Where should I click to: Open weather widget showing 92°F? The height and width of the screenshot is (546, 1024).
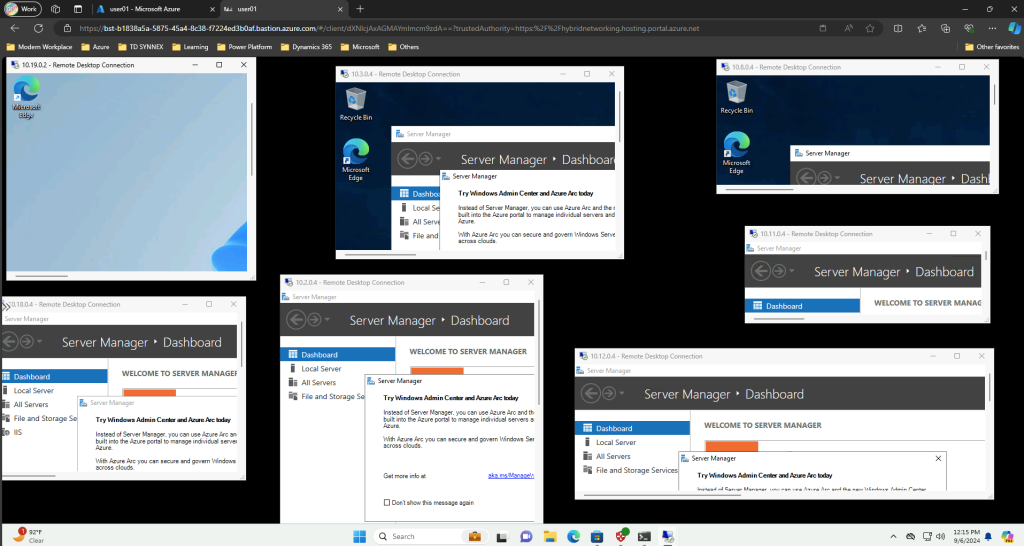29,536
